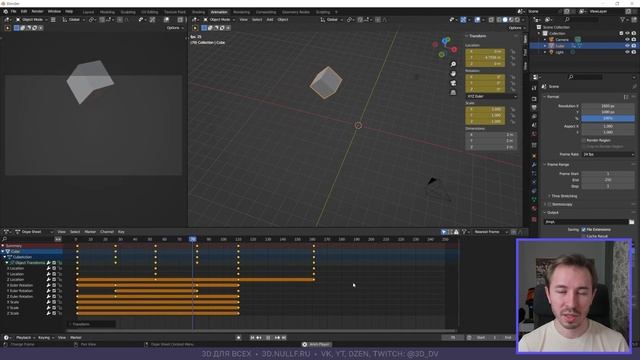Image resolution: width=640 pixels, height=360 pixels.
Task: Select the Z Location channel
Action: 16,280
